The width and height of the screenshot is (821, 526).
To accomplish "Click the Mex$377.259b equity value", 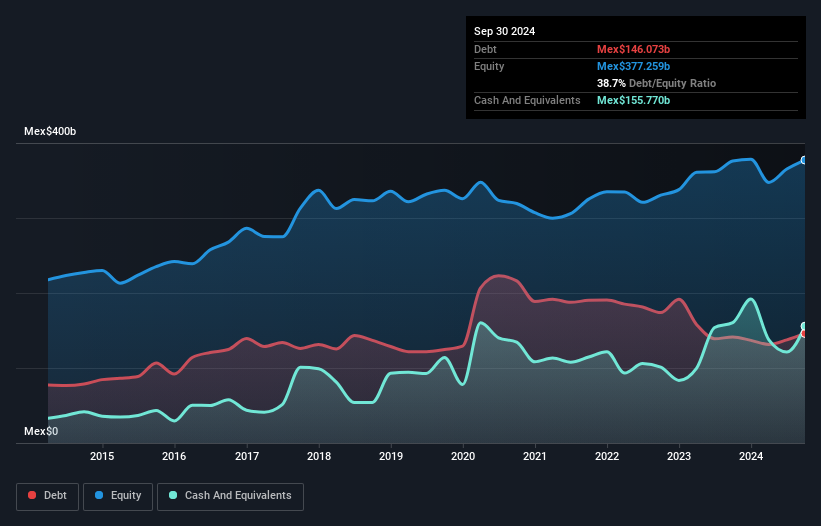I will [x=634, y=66].
